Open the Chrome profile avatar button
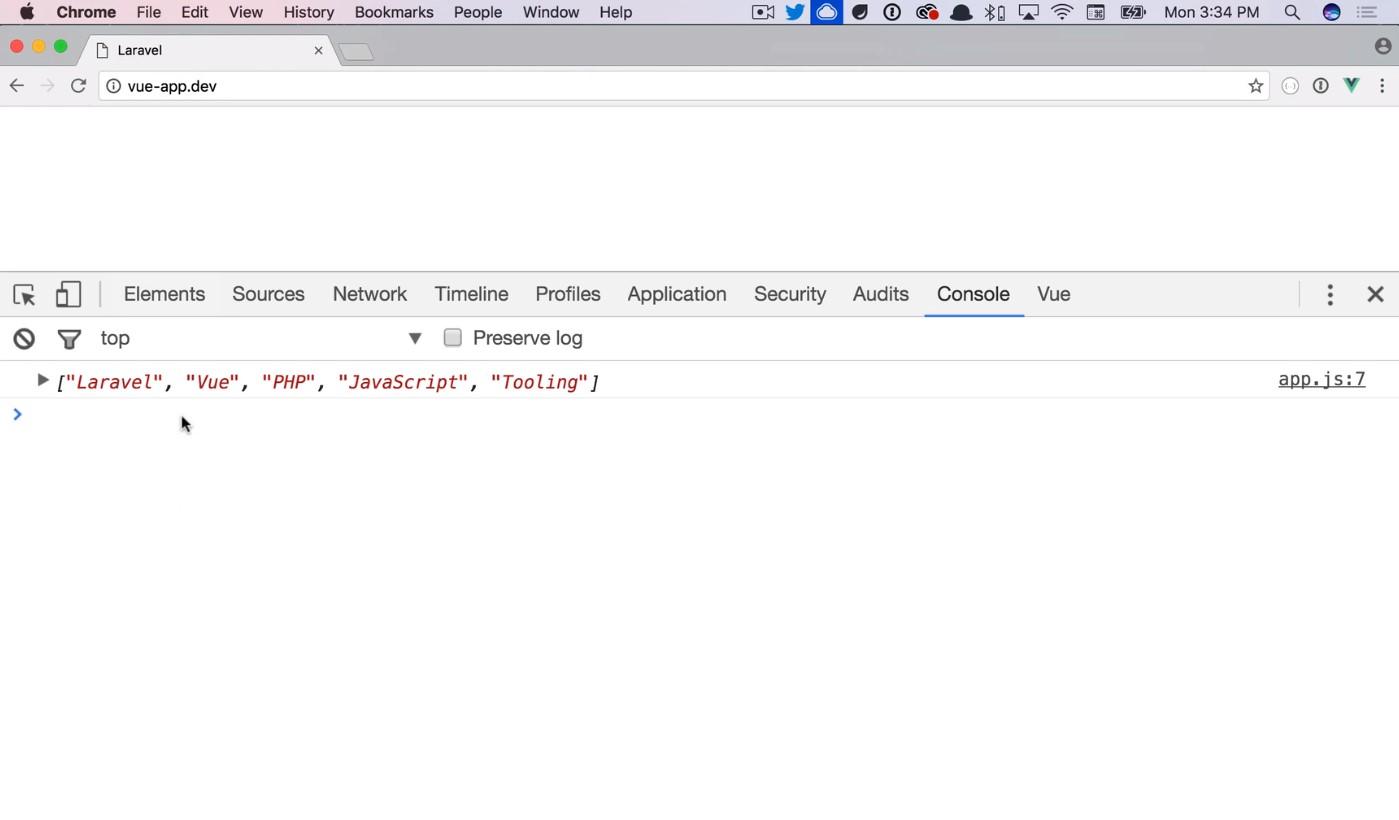 (x=1383, y=47)
